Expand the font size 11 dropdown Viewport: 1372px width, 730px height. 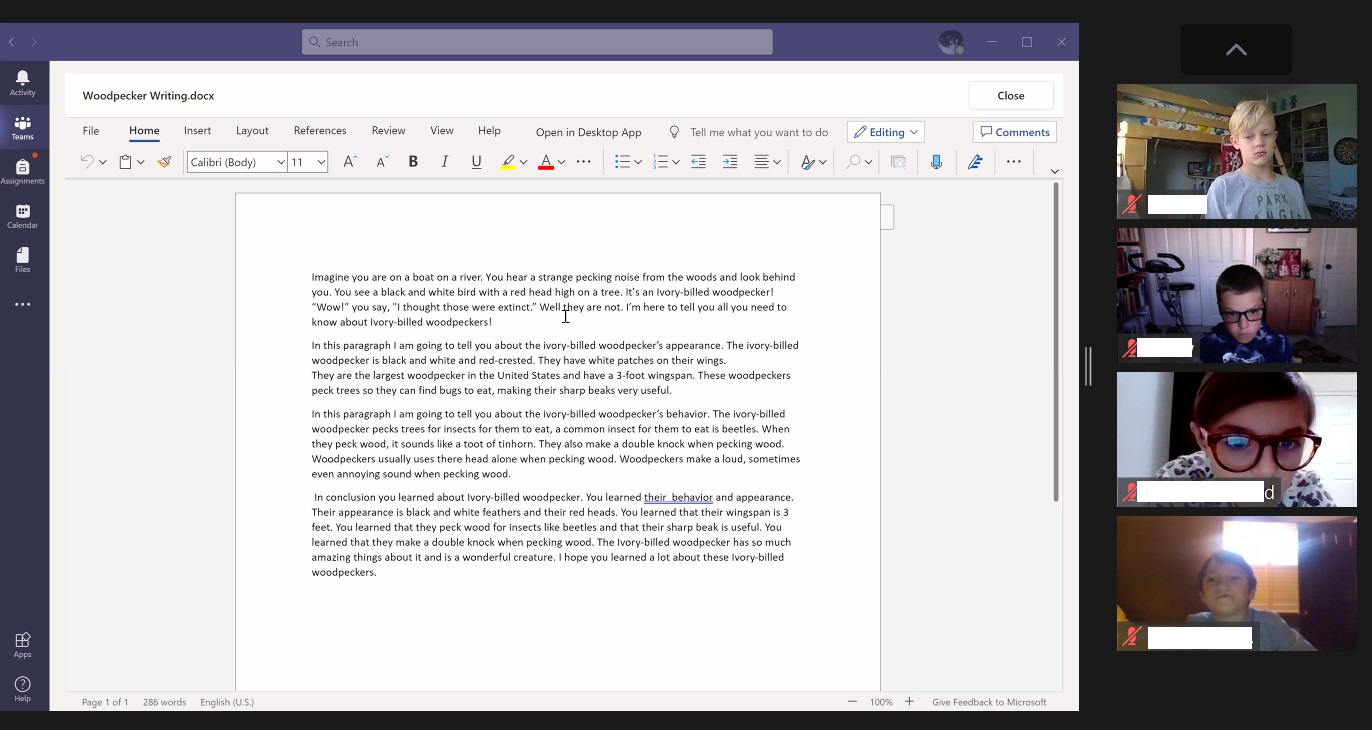click(321, 162)
